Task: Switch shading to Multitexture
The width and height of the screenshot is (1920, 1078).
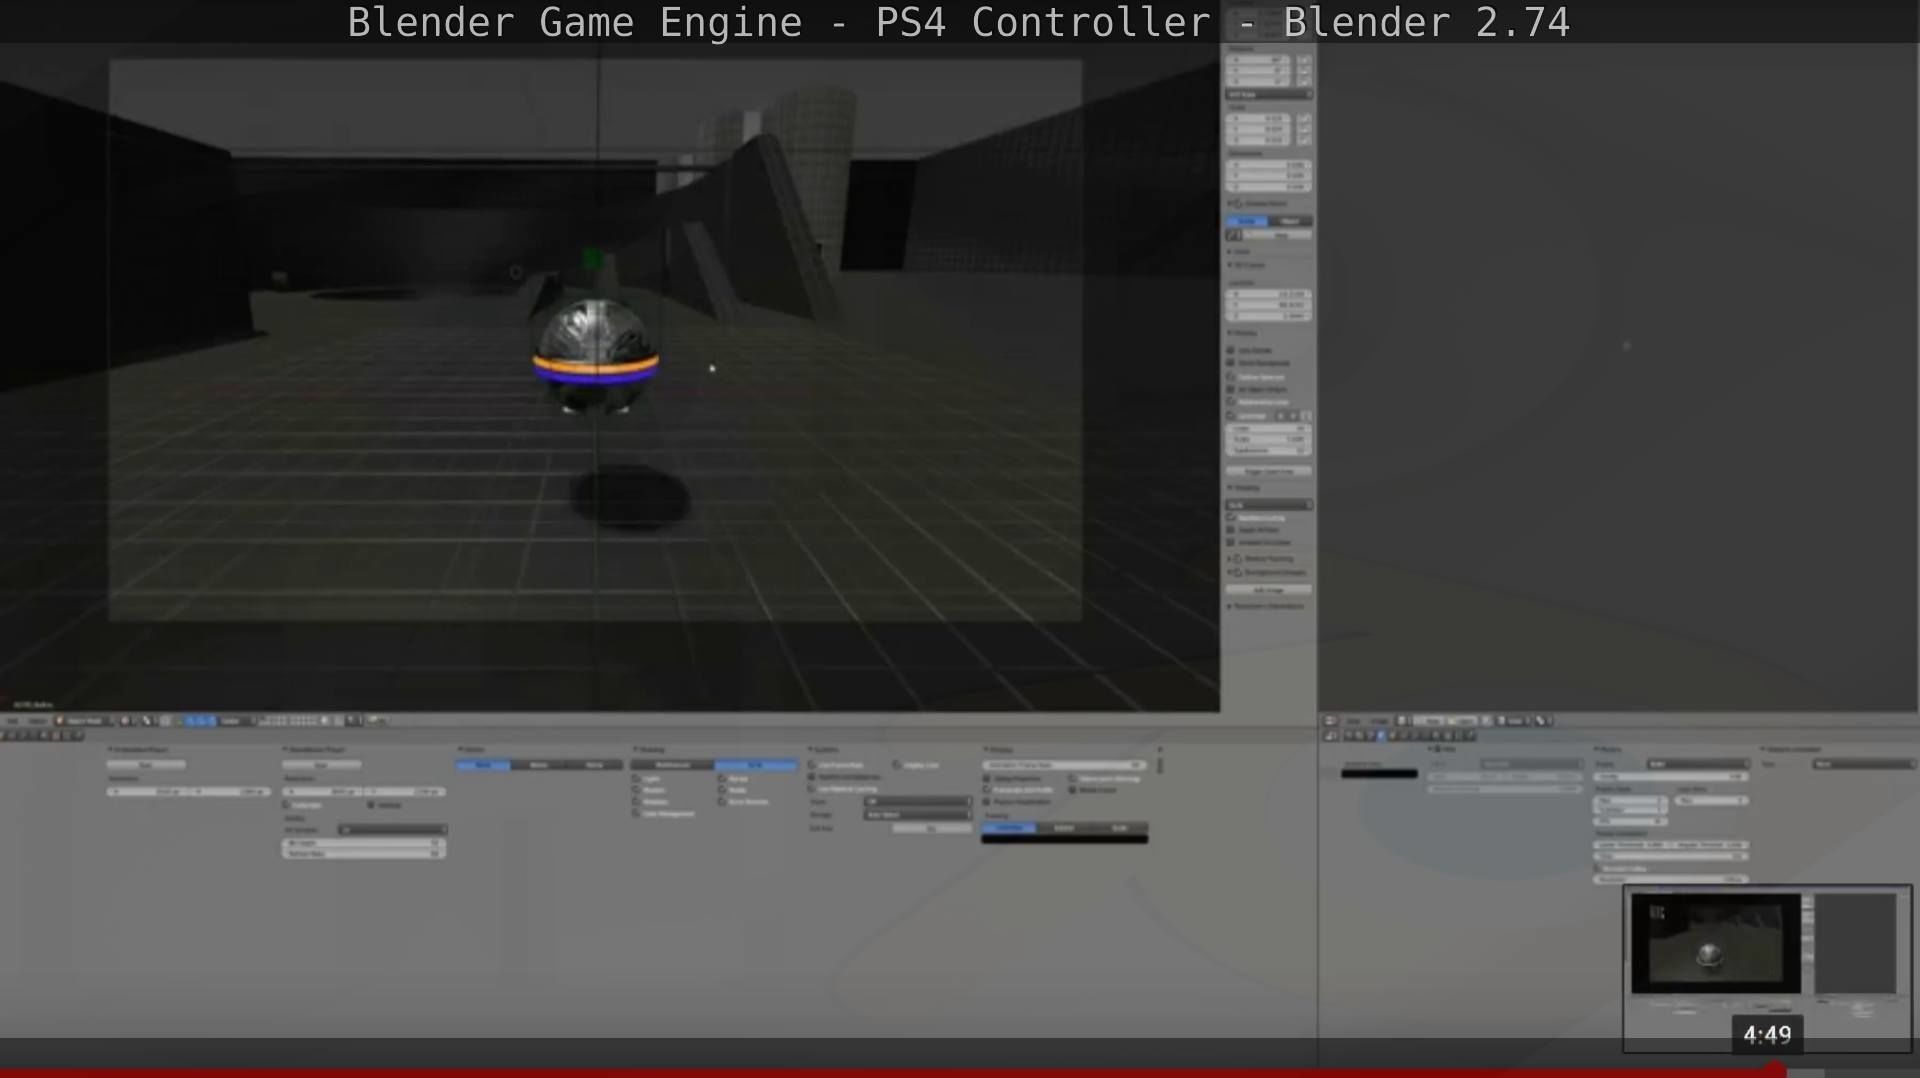Action: point(672,765)
